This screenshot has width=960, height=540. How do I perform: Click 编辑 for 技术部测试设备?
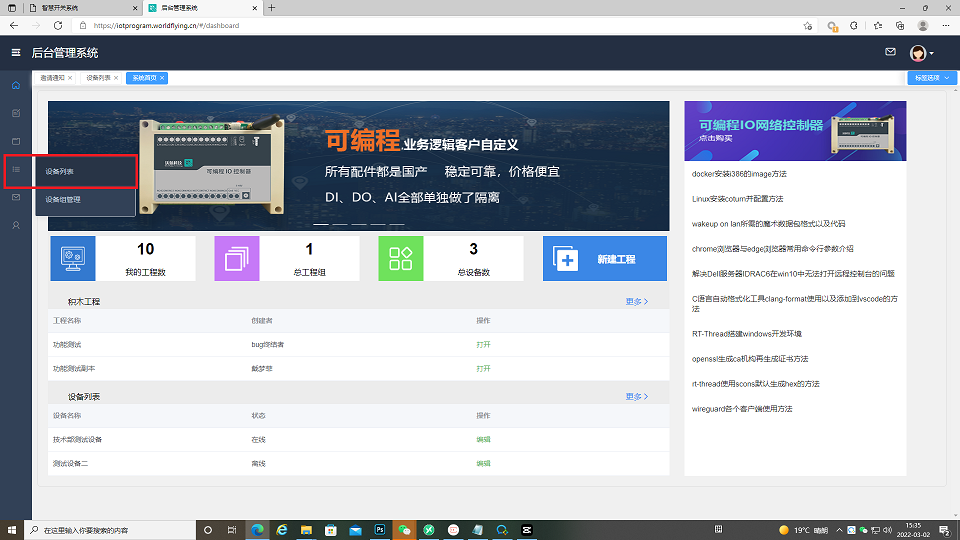click(x=484, y=440)
